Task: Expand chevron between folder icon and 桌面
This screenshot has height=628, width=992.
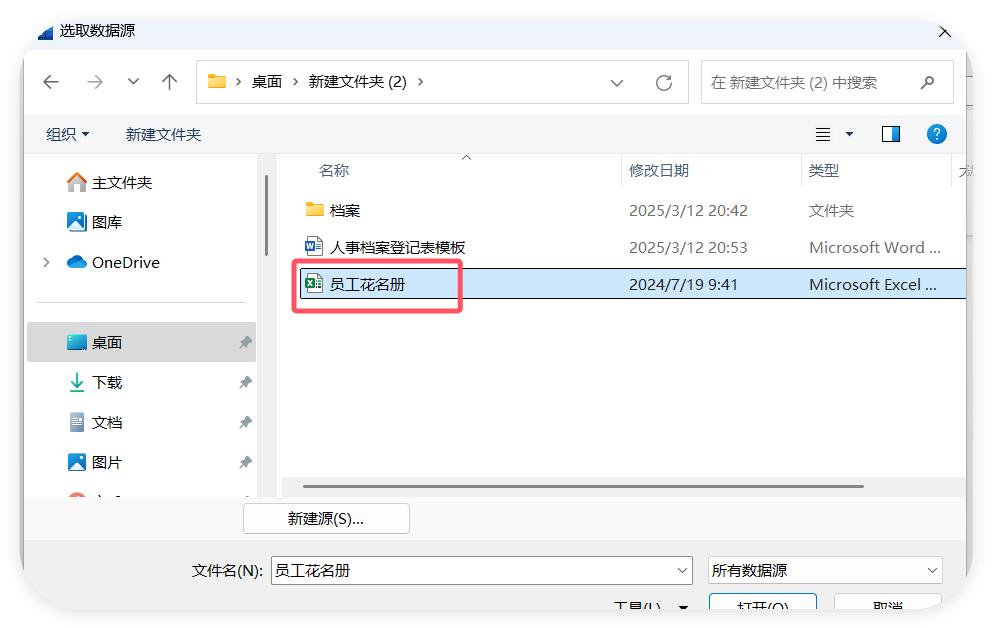Action: [239, 82]
